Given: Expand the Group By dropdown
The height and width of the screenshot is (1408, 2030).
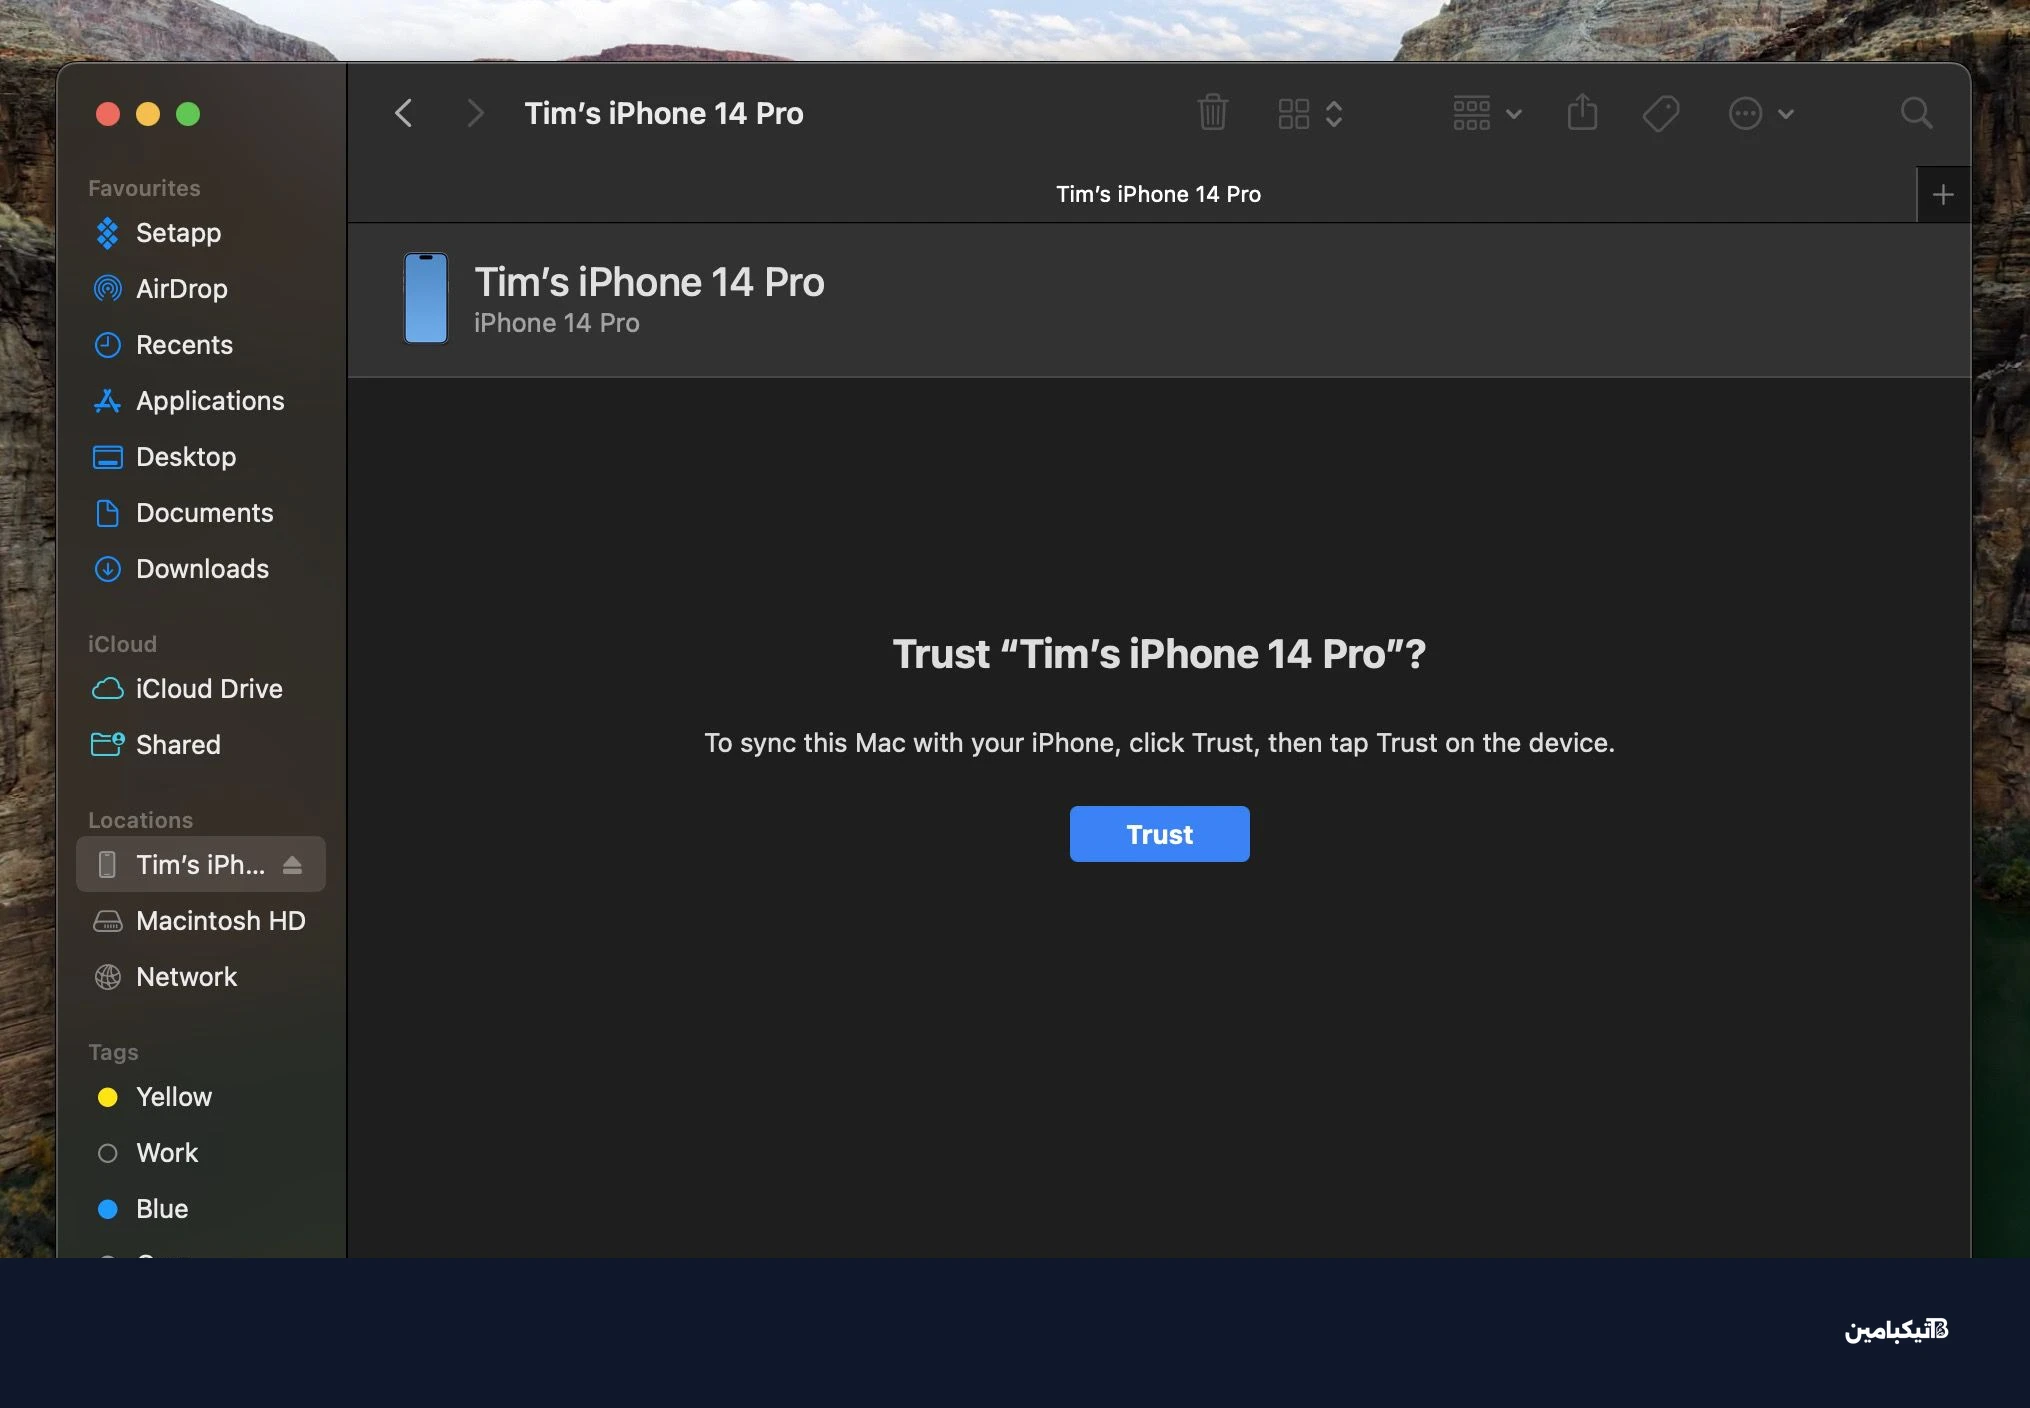Looking at the screenshot, I should coord(1487,113).
